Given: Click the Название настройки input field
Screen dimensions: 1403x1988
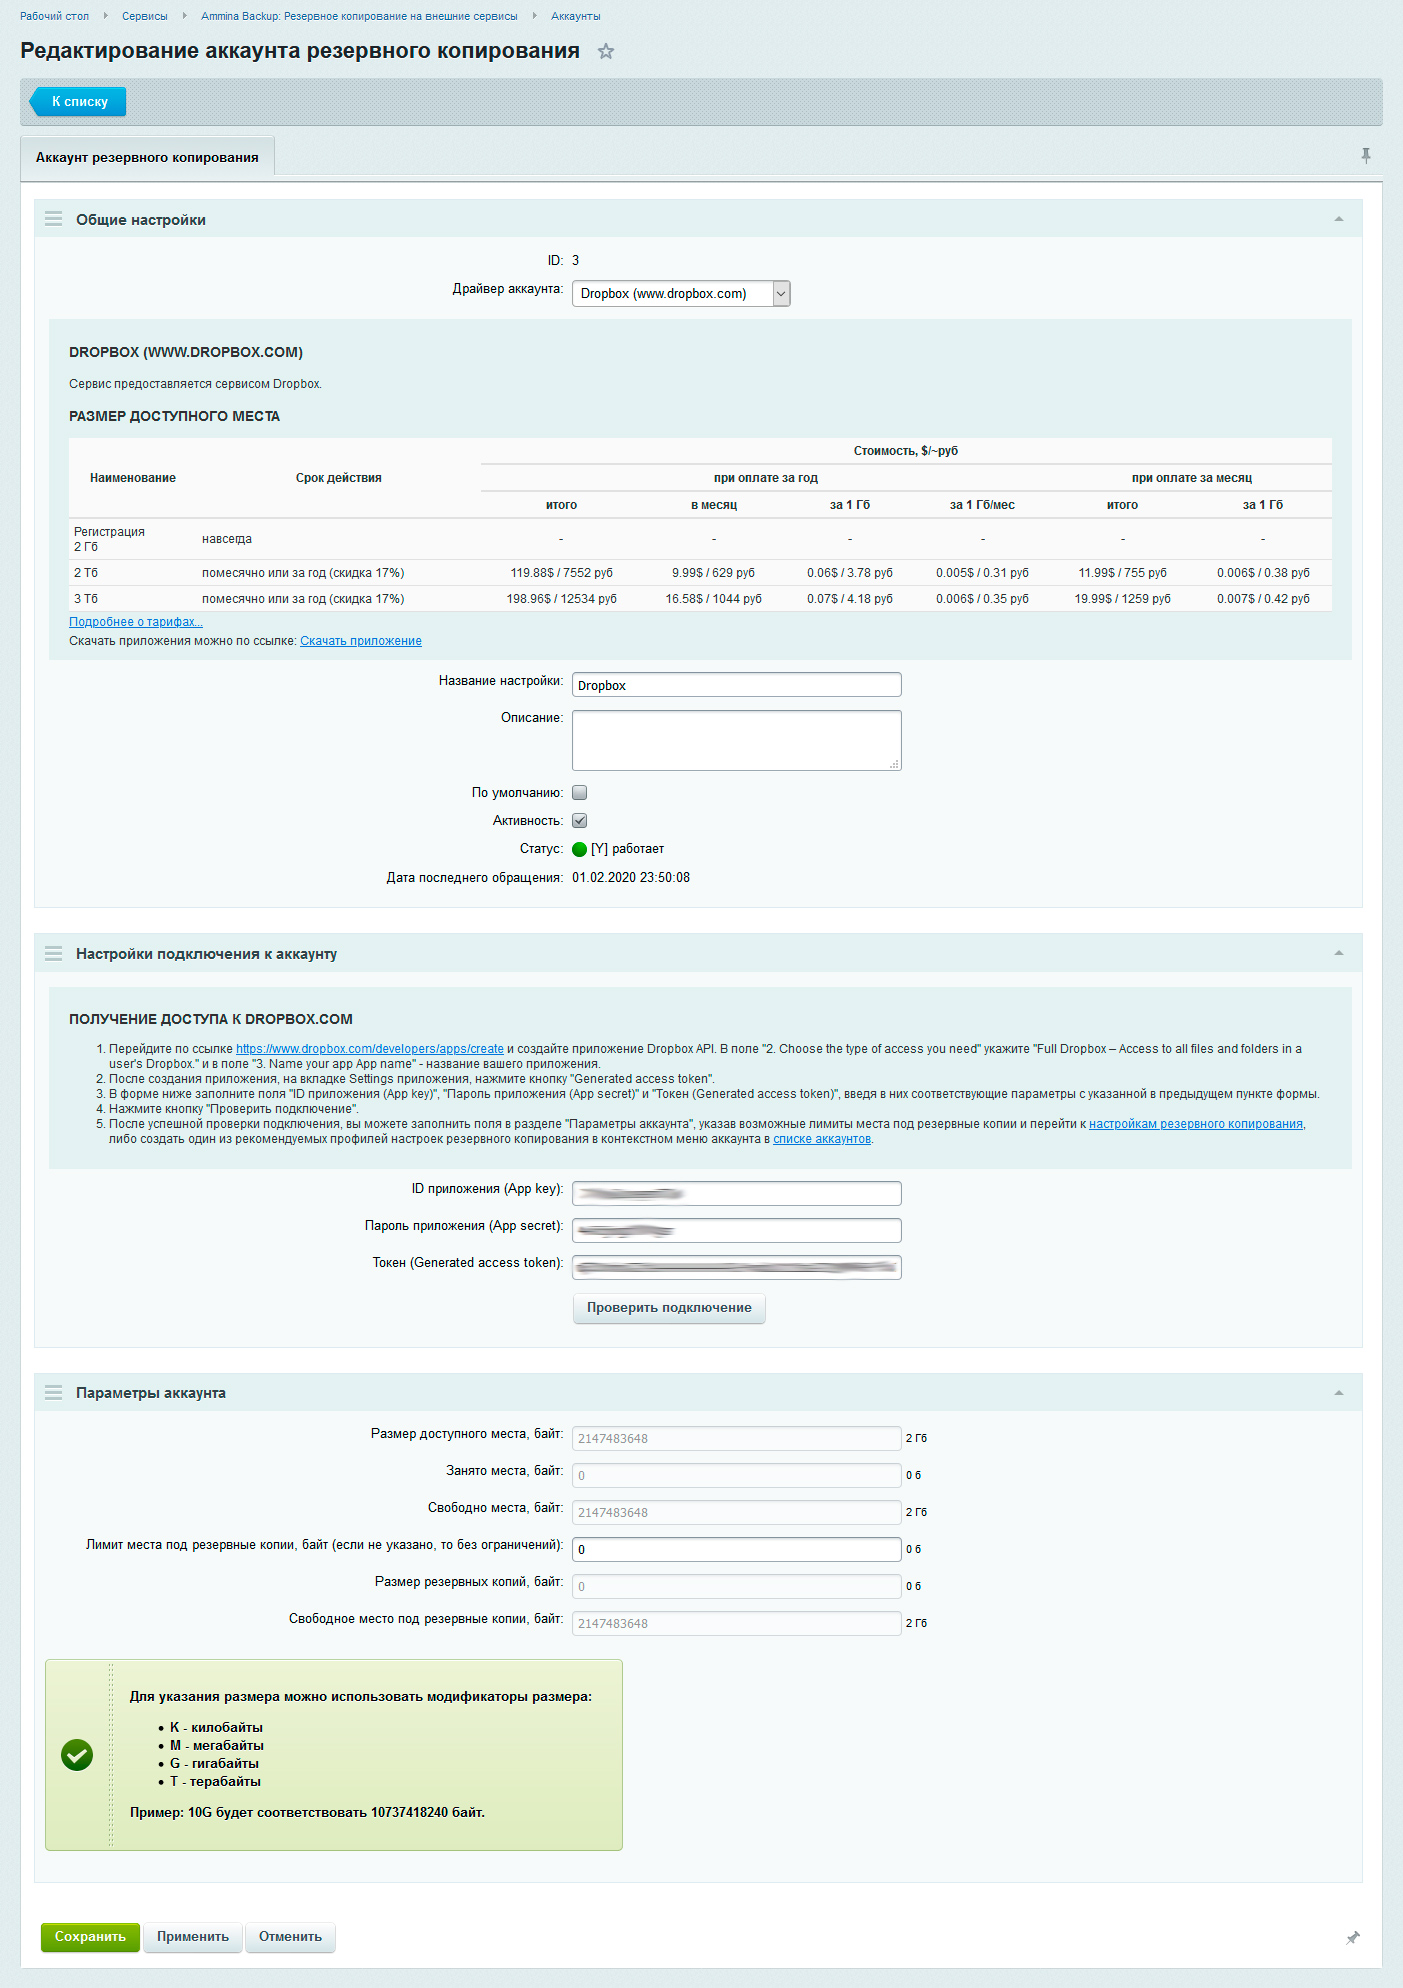Looking at the screenshot, I should point(736,685).
